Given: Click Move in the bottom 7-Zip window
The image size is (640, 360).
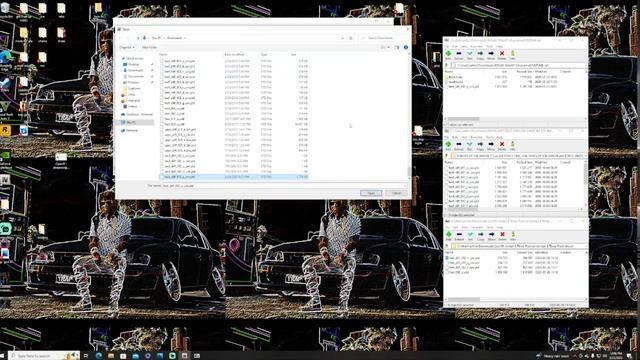Looking at the screenshot, I should (x=491, y=236).
